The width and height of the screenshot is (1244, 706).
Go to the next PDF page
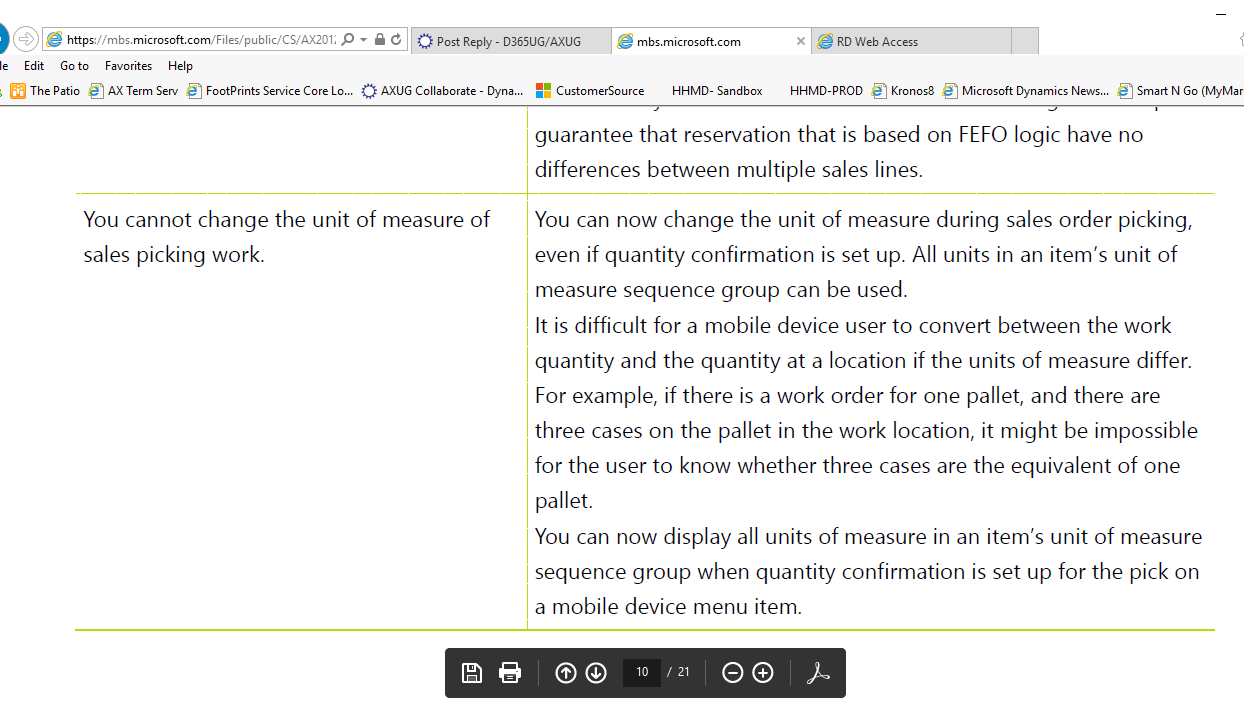(596, 673)
